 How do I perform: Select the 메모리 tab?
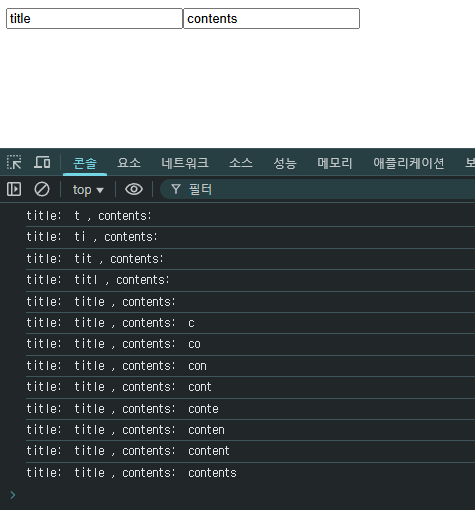tap(335, 163)
